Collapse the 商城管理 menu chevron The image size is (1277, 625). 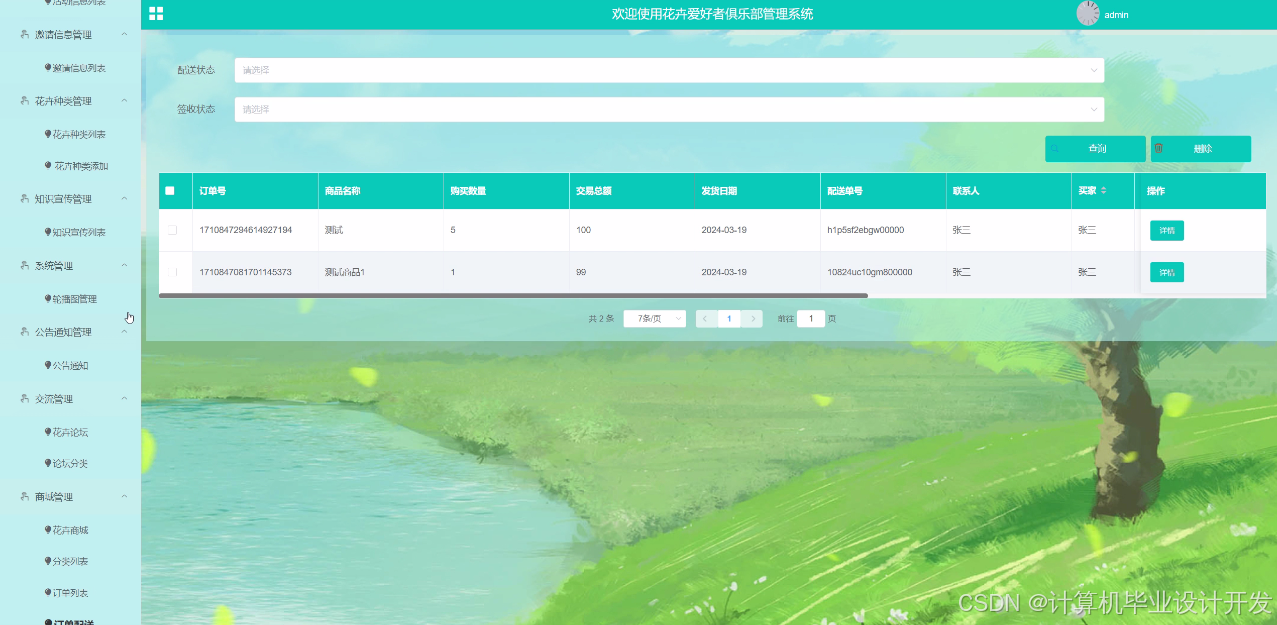click(124, 497)
